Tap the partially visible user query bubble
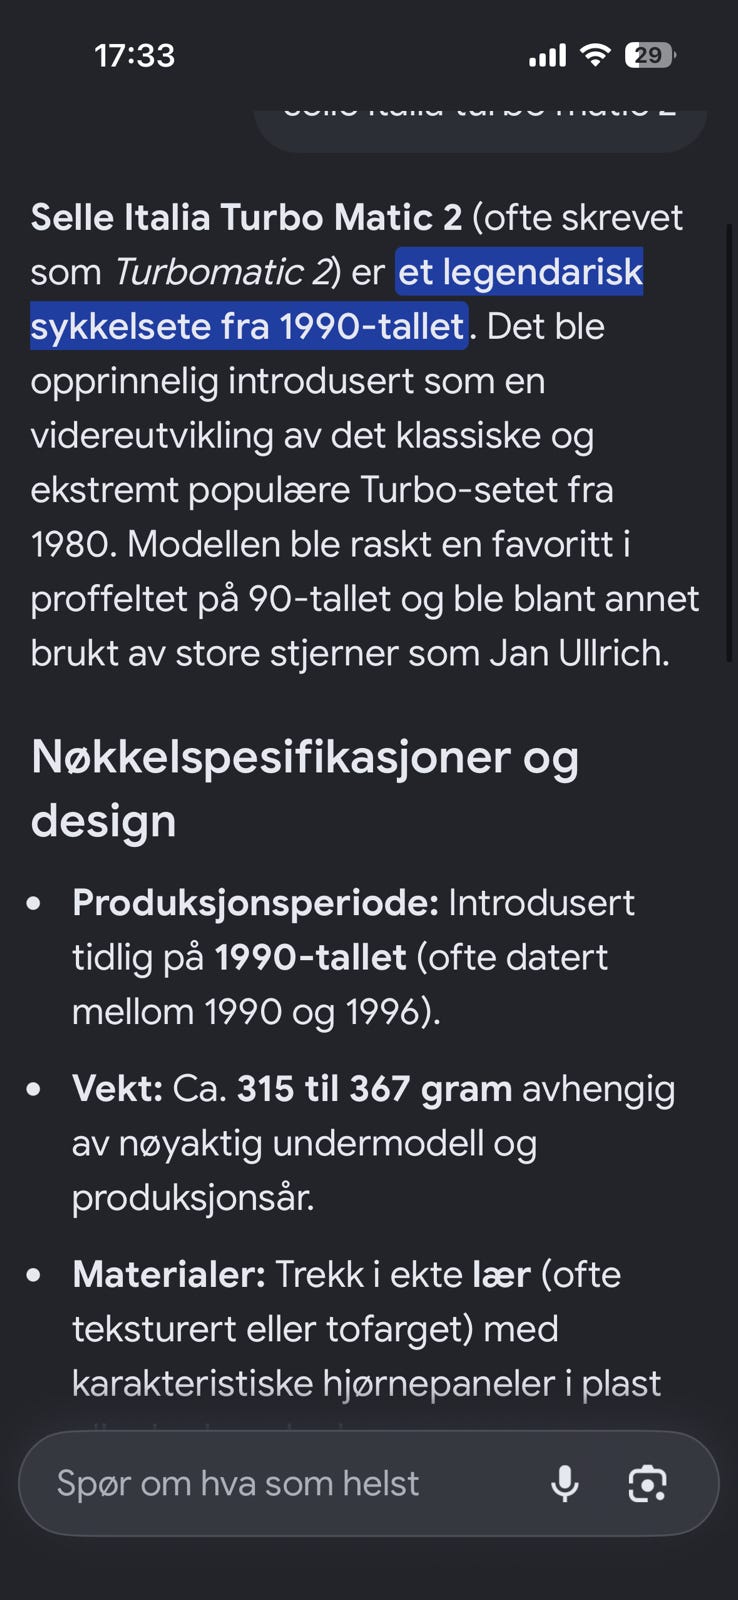This screenshot has width=738, height=1600. point(480,126)
